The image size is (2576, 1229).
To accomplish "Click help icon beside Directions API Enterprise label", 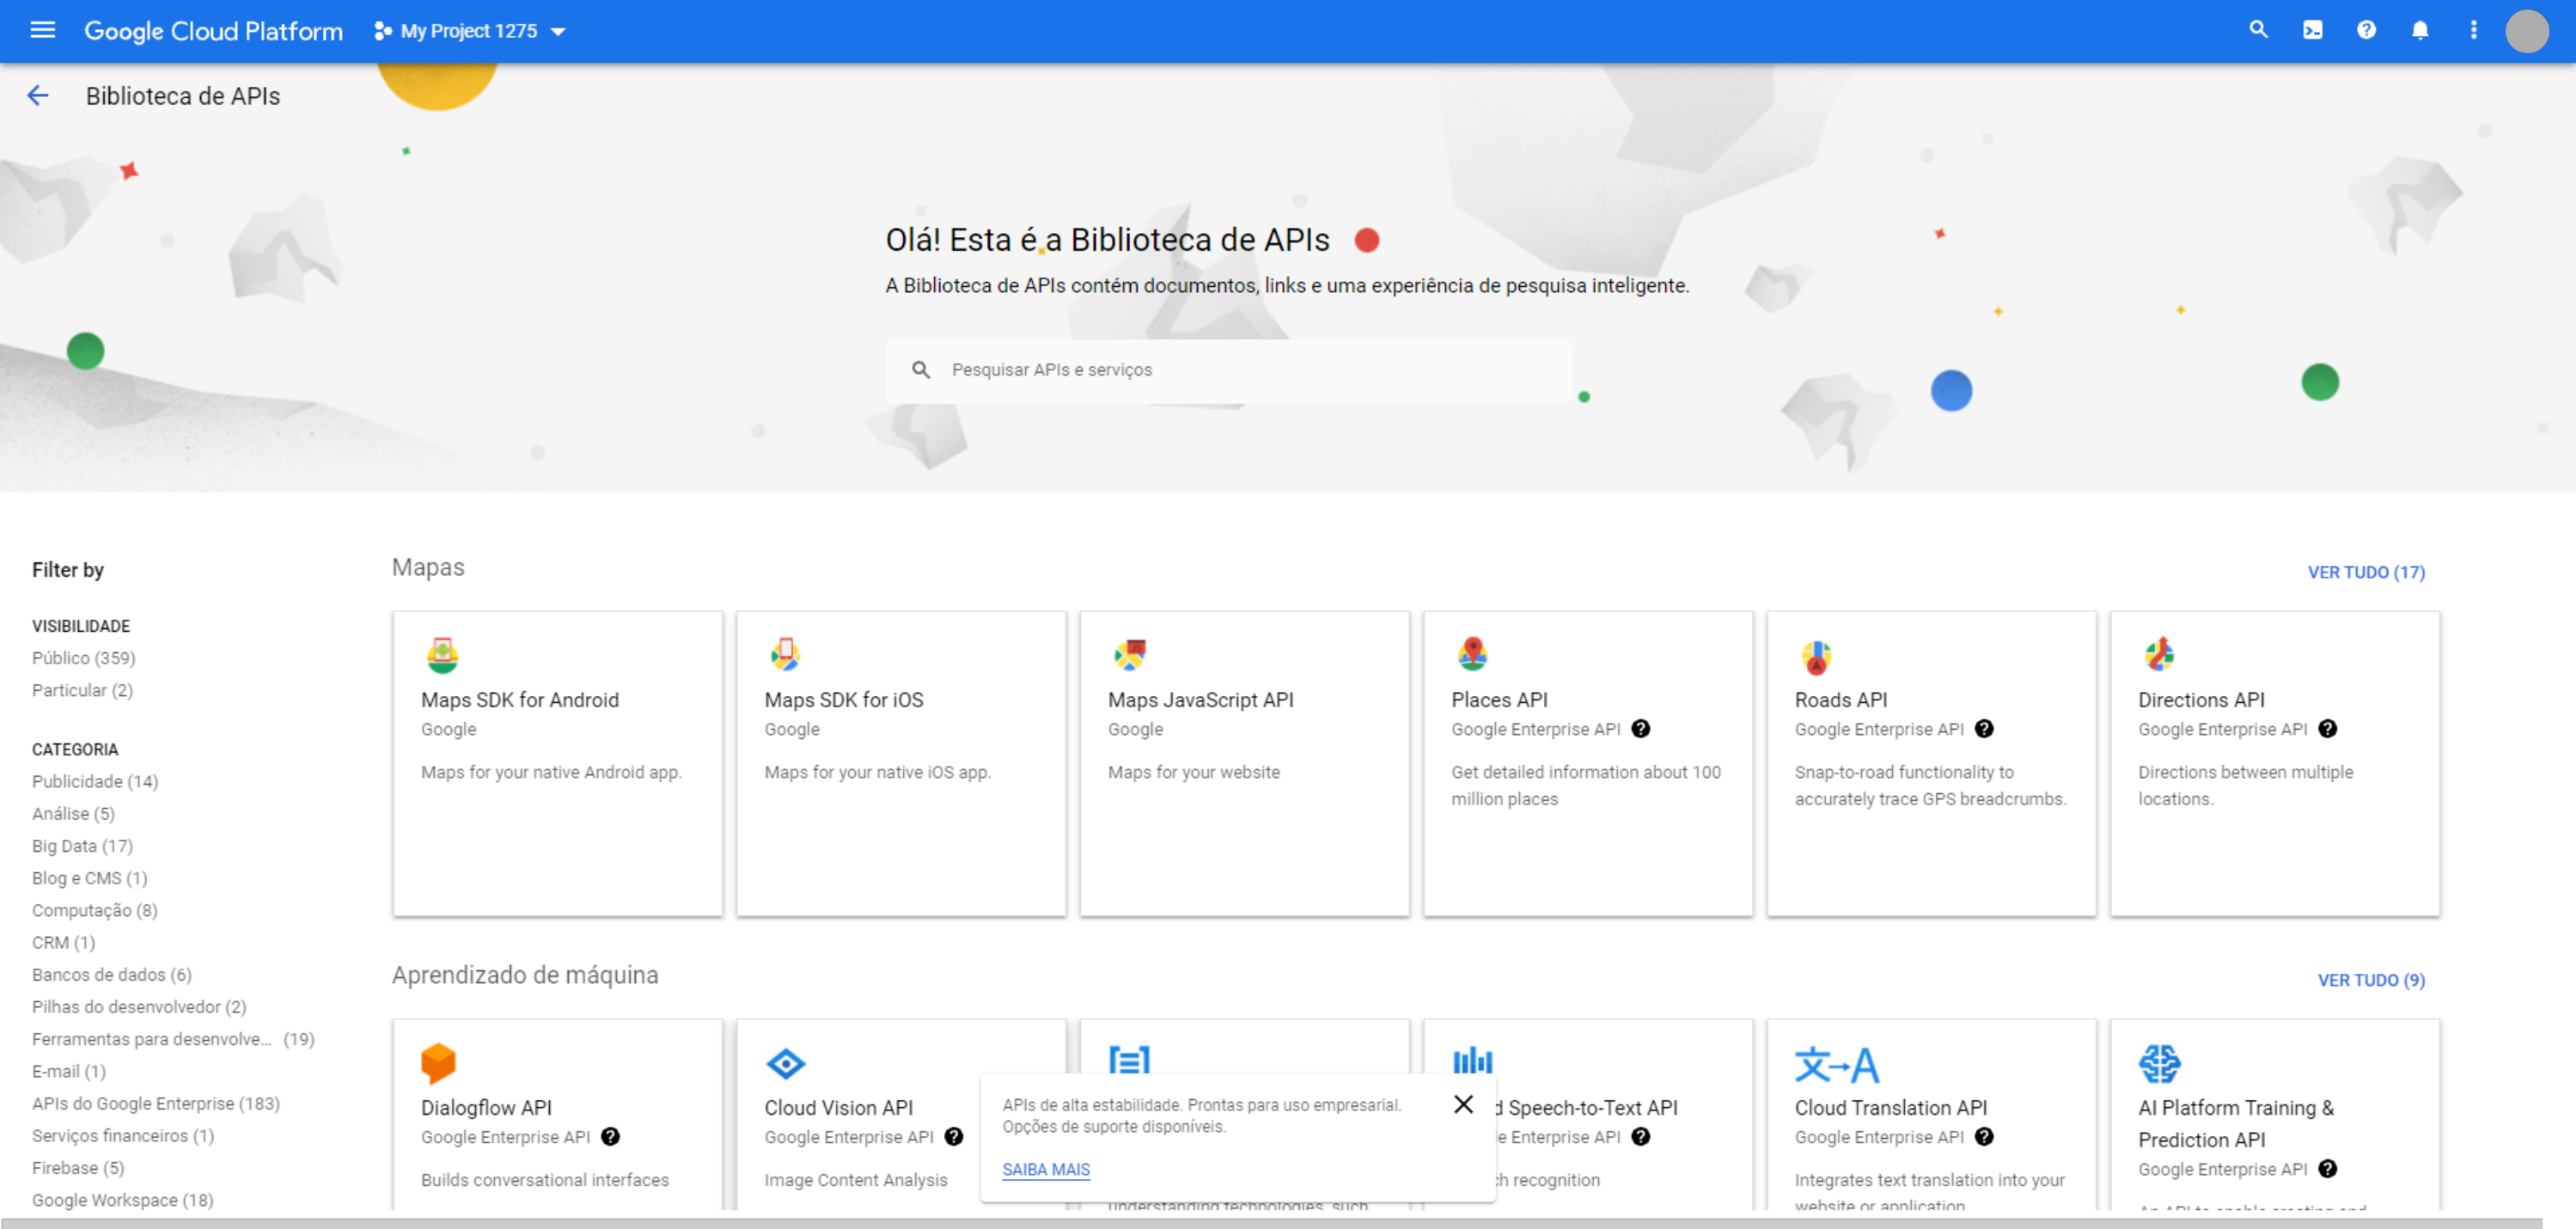I will (2328, 729).
